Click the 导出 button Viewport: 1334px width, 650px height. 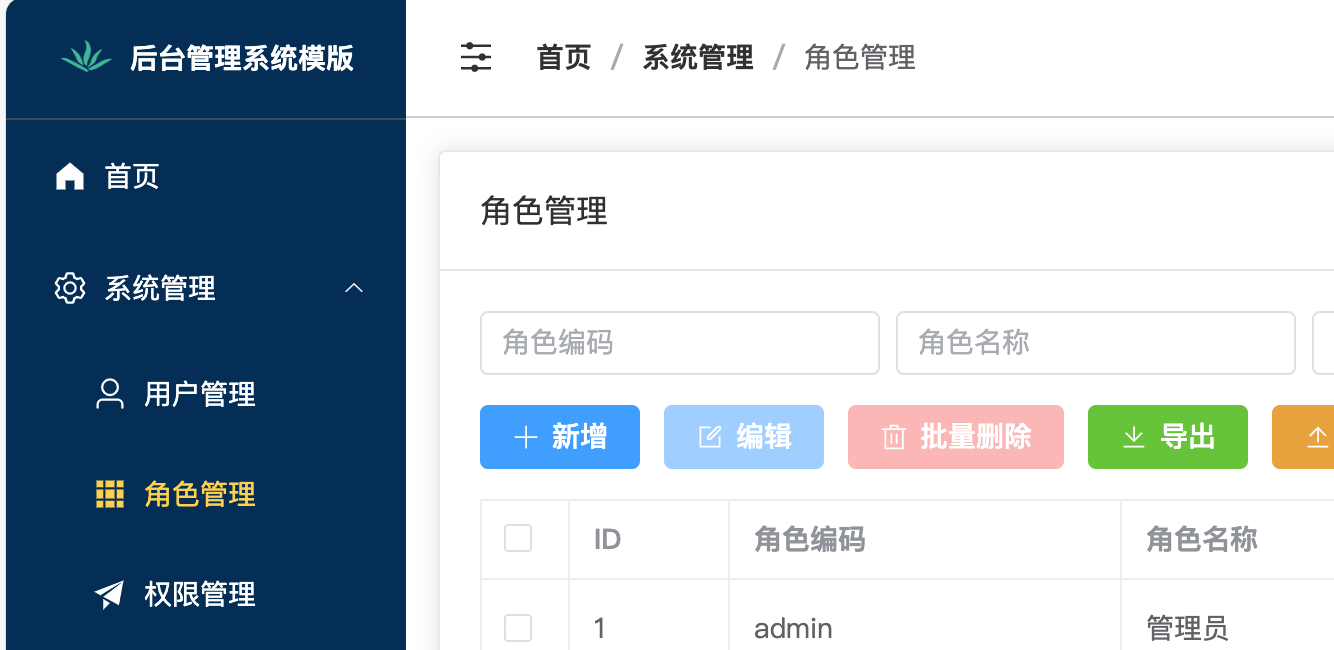[1168, 437]
